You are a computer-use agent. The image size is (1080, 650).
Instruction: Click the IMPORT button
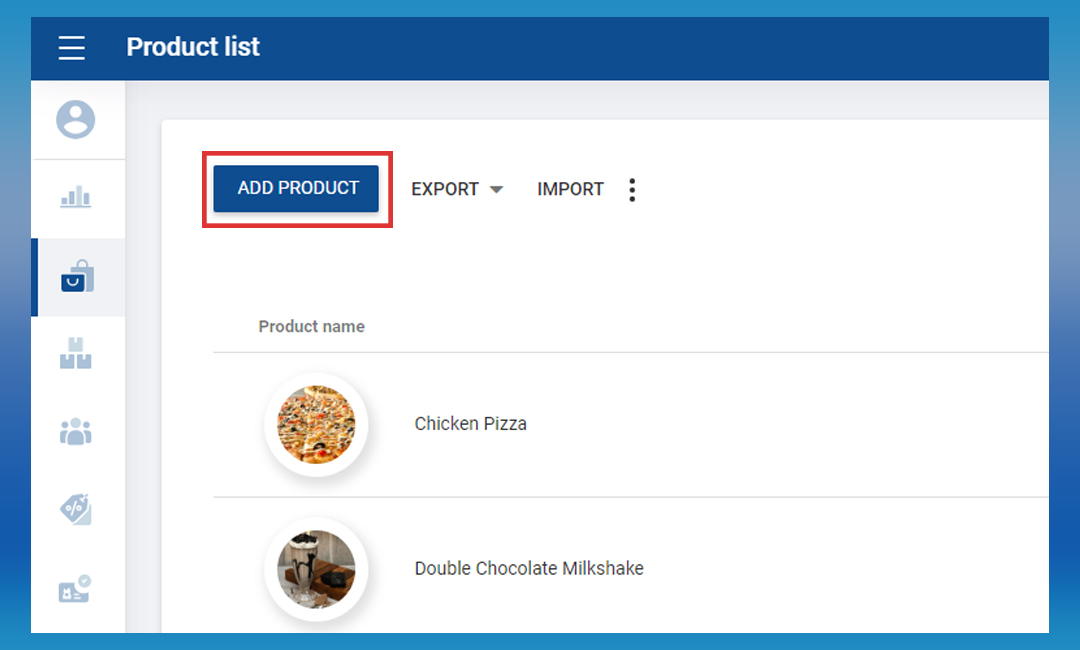(570, 189)
